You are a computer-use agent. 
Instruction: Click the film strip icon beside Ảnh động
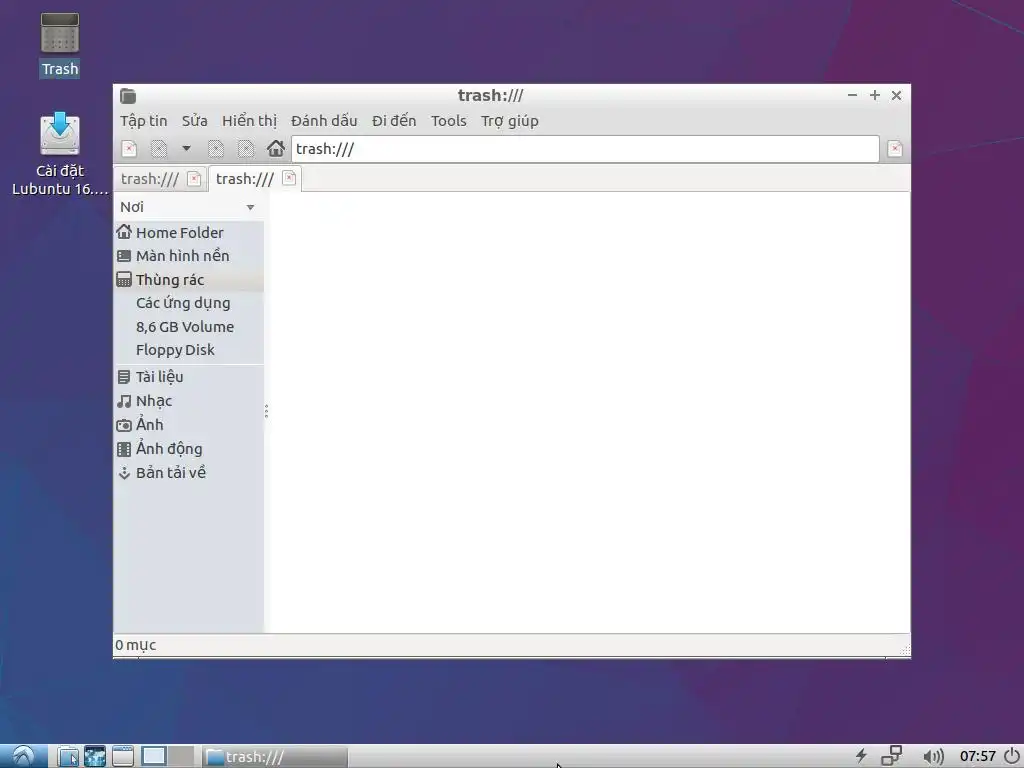coord(124,449)
